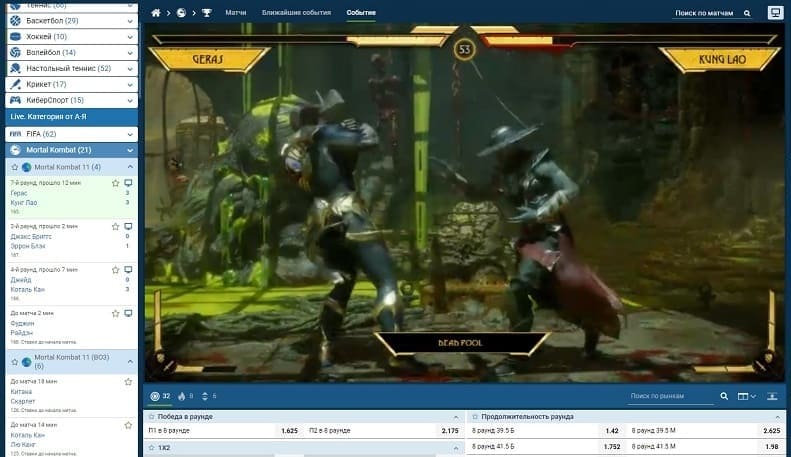Viewport: 791px width, 457px height.
Task: Click the collapse-all markets icon
Action: [x=772, y=396]
